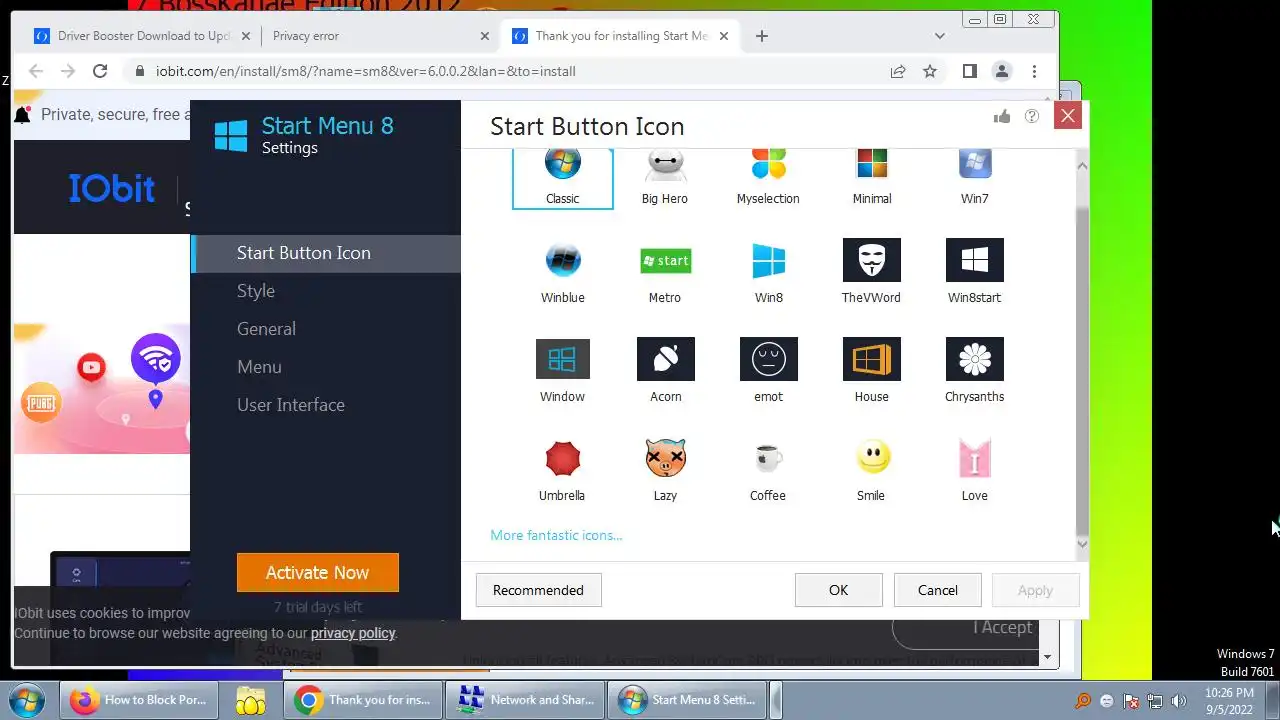The image size is (1280, 720).
Task: Select the Window start icon
Action: [x=562, y=370]
